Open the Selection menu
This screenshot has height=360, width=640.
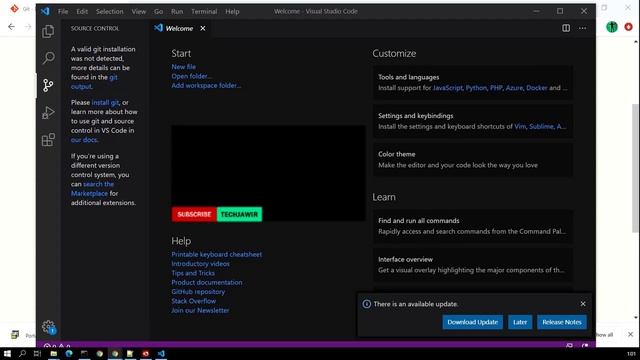109,11
